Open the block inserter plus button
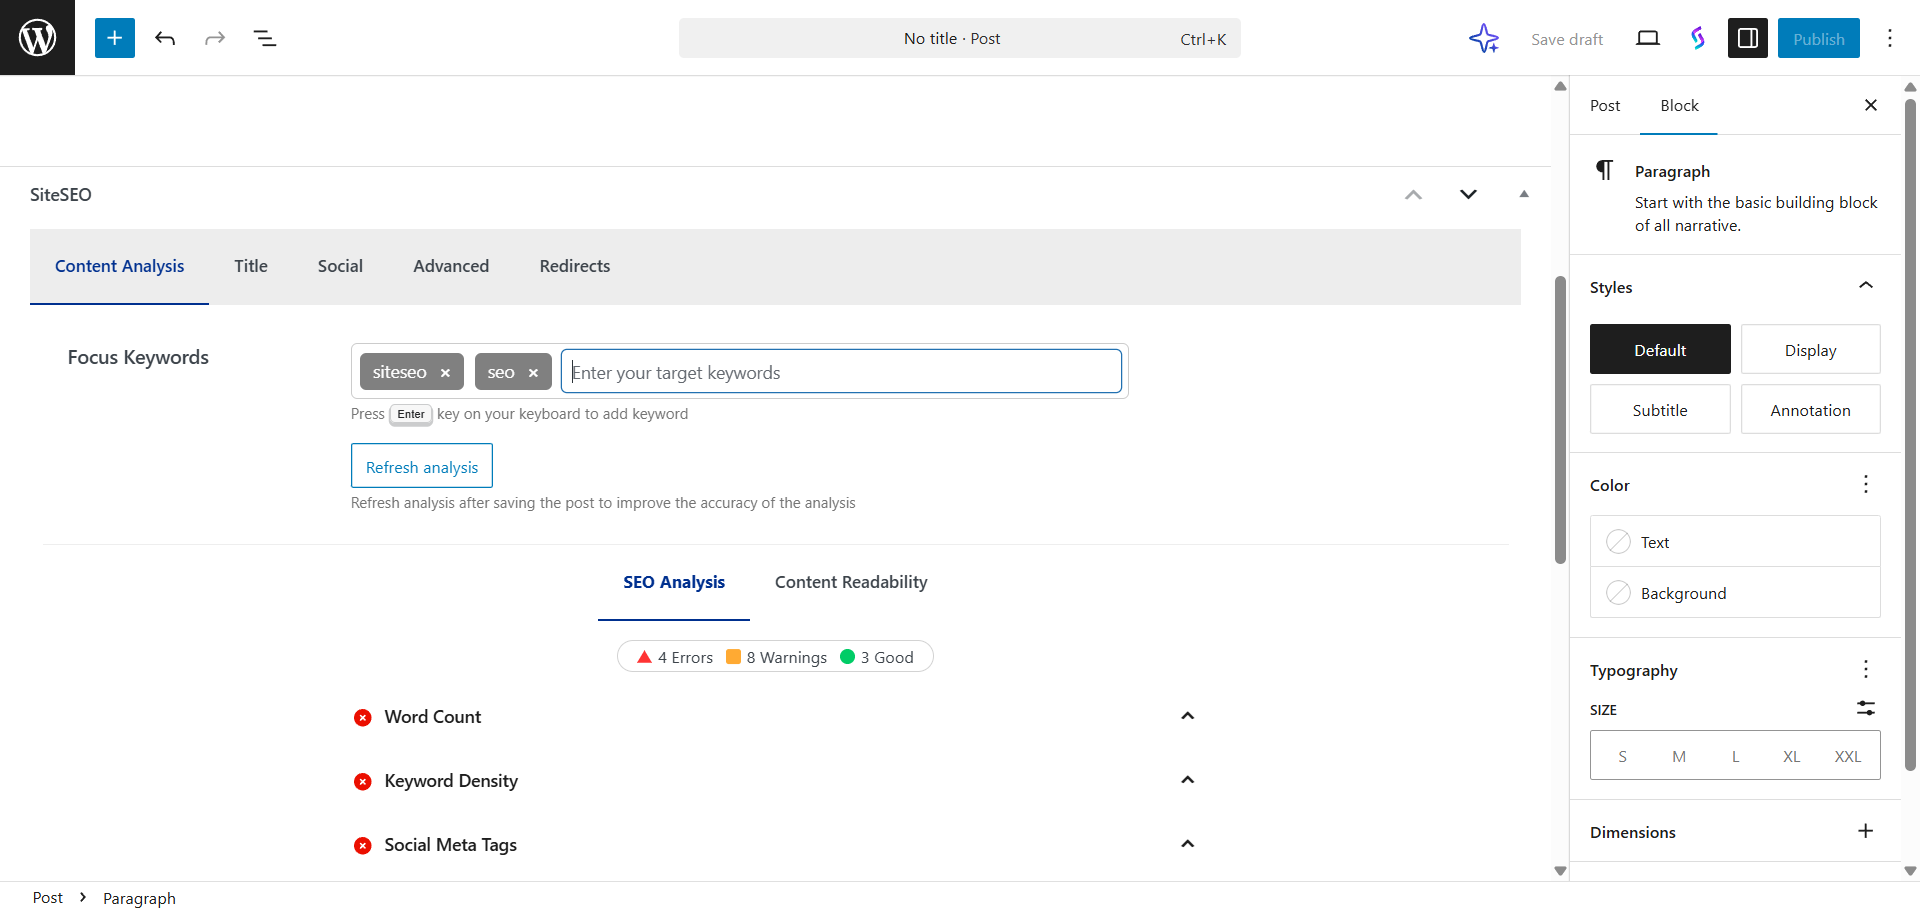This screenshot has height=912, width=1920. 115,38
